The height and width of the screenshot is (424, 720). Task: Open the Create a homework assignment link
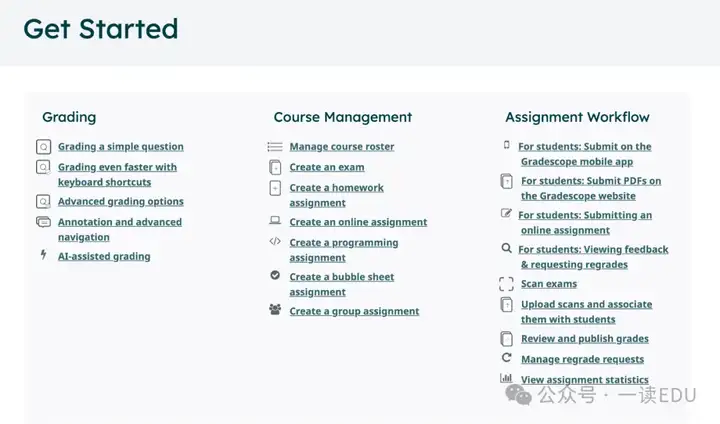pyautogui.click(x=337, y=195)
